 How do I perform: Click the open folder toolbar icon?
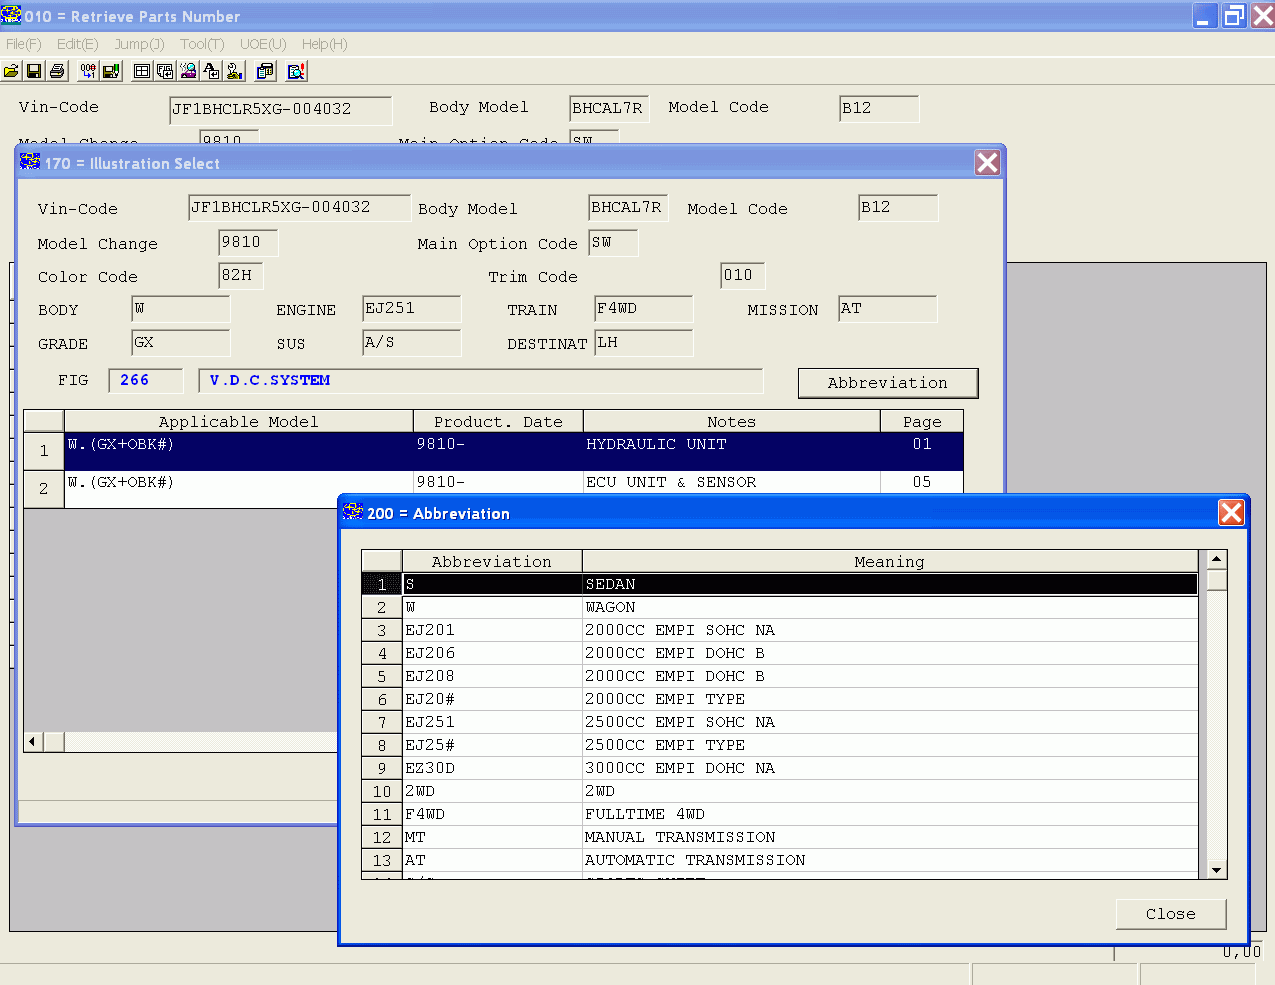(11, 71)
